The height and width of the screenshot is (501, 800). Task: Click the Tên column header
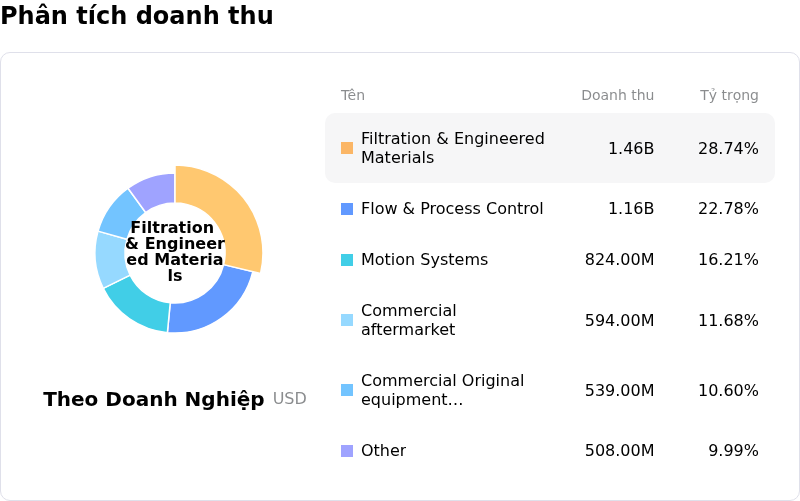[x=352, y=96]
